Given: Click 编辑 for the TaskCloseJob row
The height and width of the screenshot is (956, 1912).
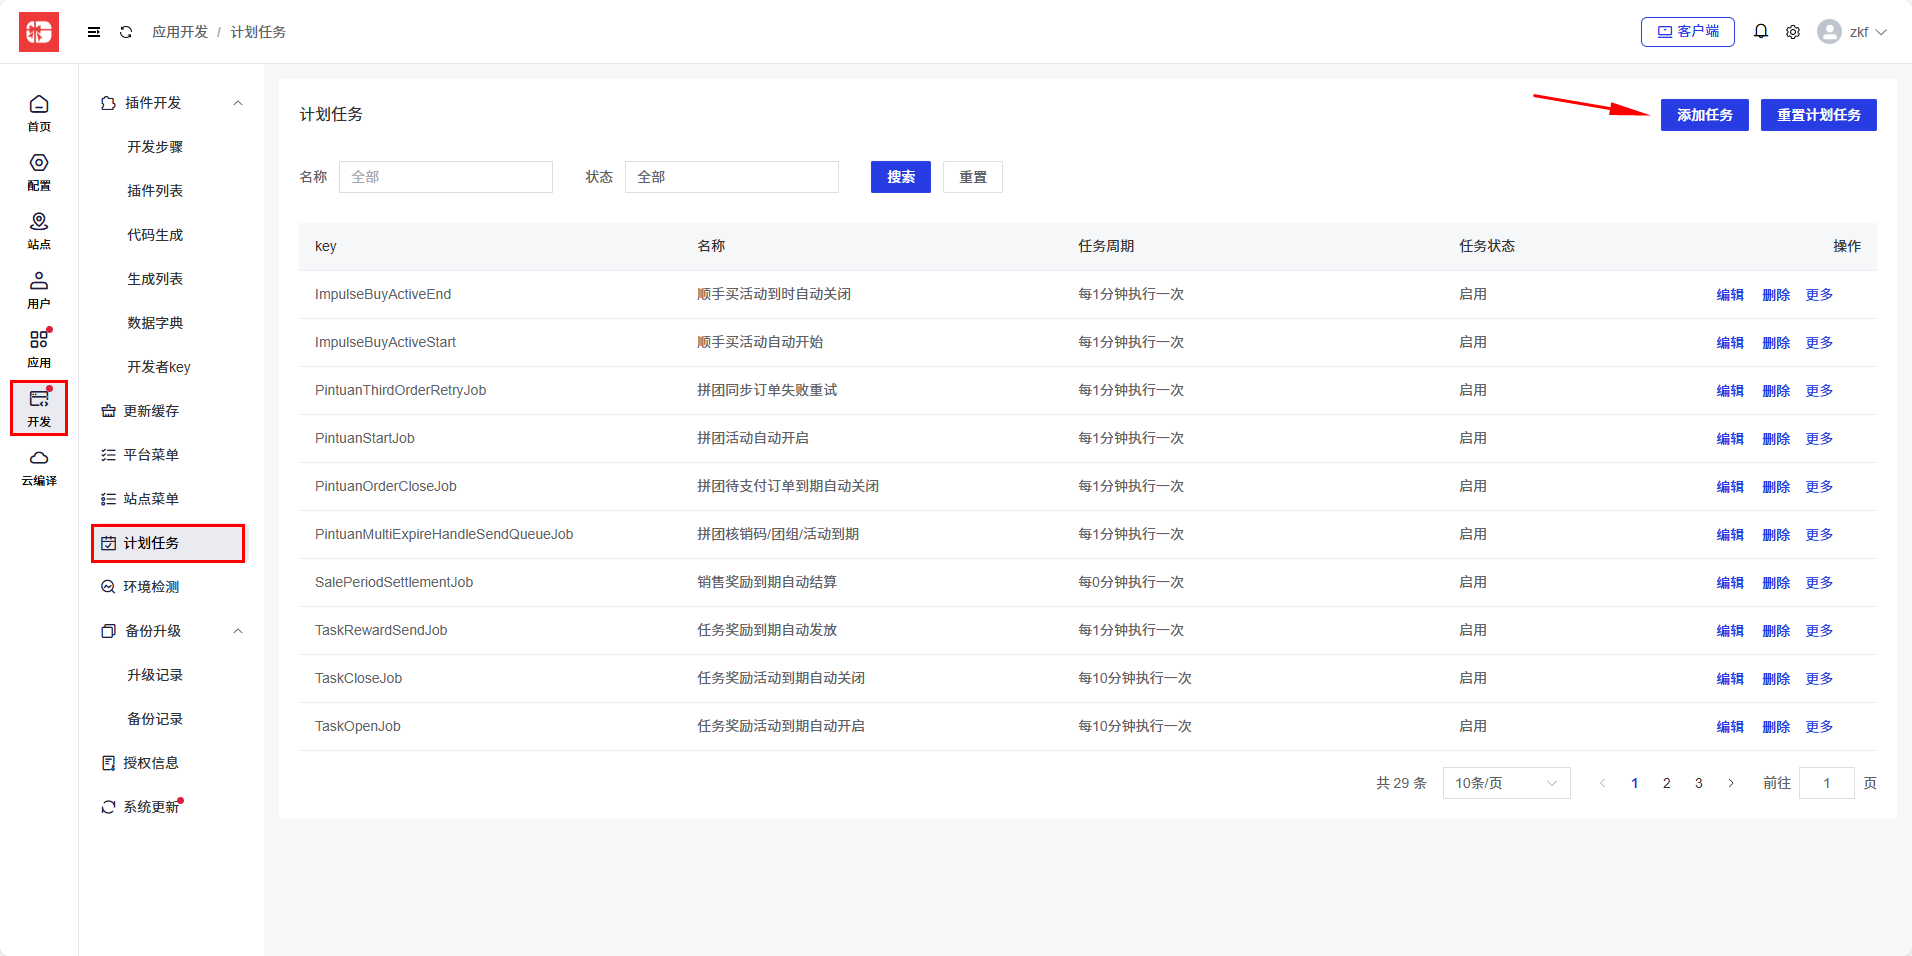Looking at the screenshot, I should click(1729, 679).
